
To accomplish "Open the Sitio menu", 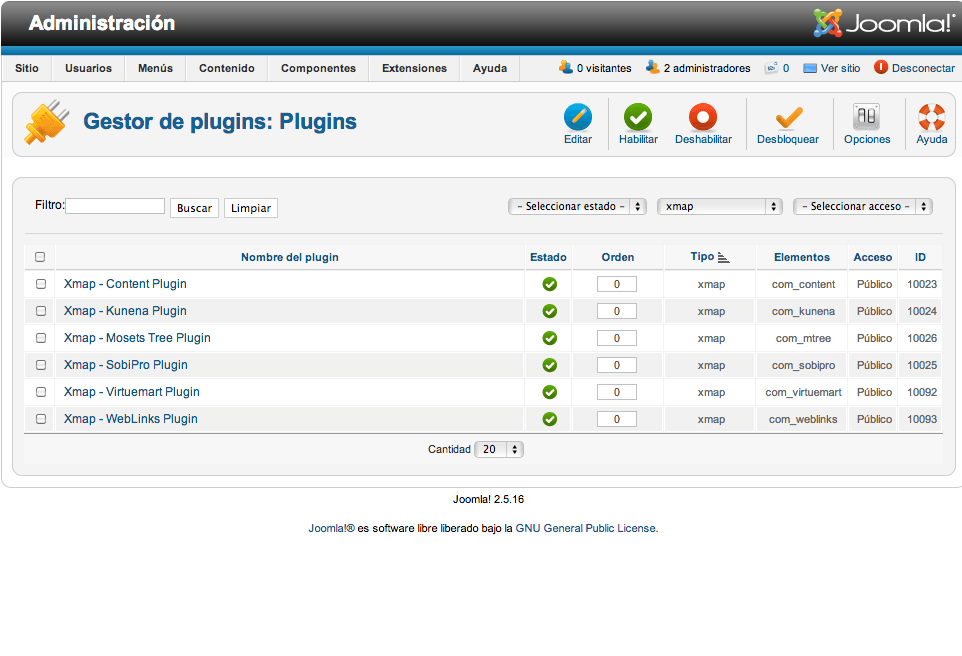I will (27, 68).
